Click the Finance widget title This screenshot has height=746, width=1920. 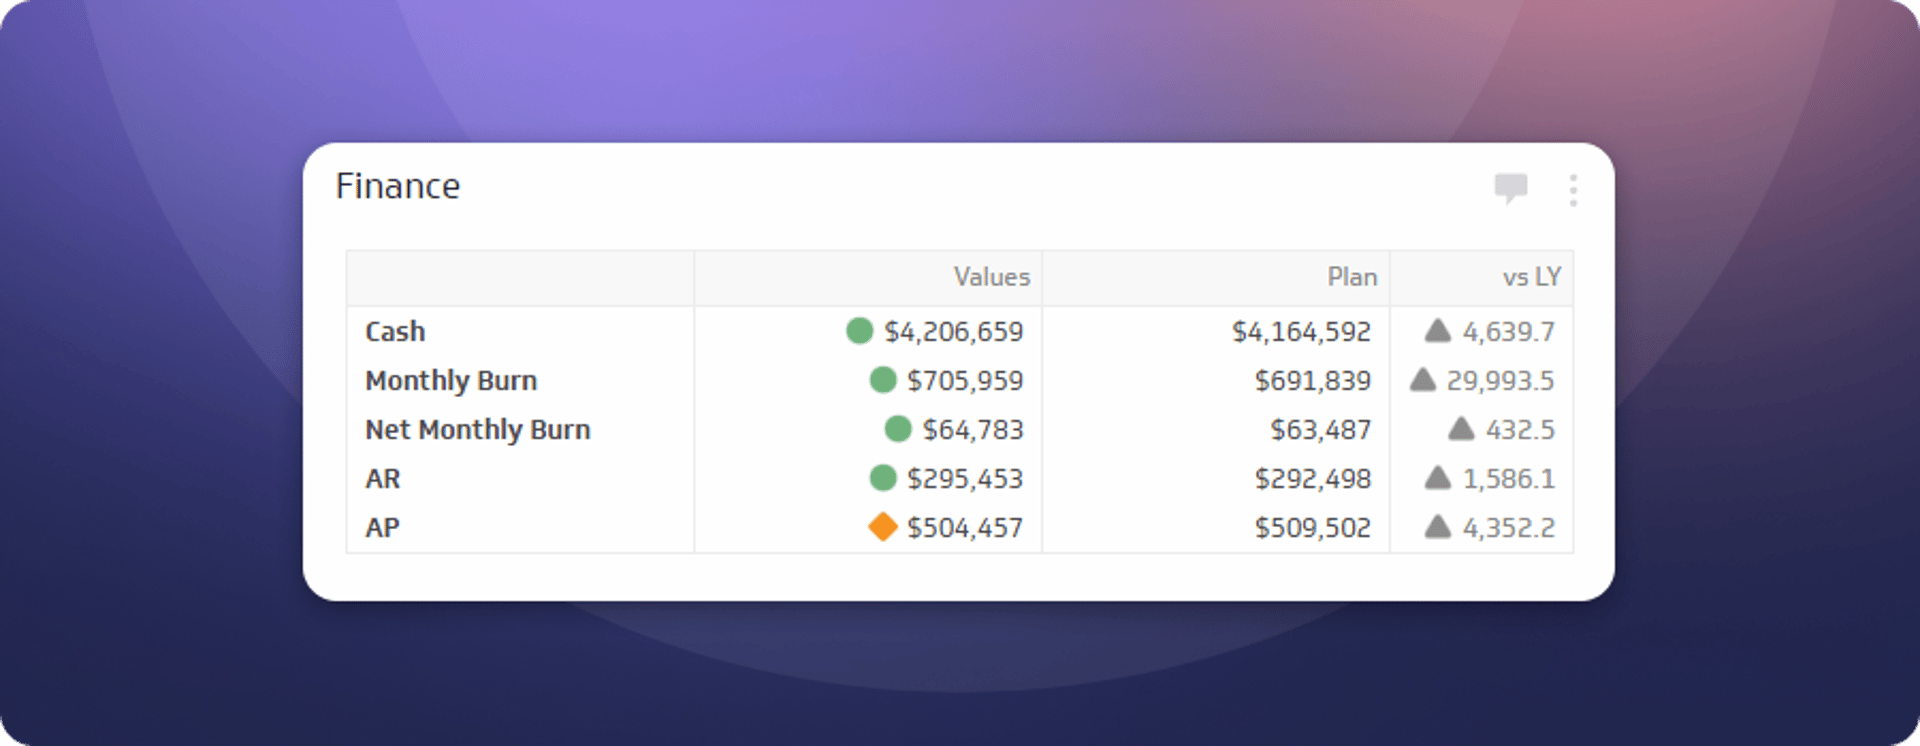tap(397, 186)
